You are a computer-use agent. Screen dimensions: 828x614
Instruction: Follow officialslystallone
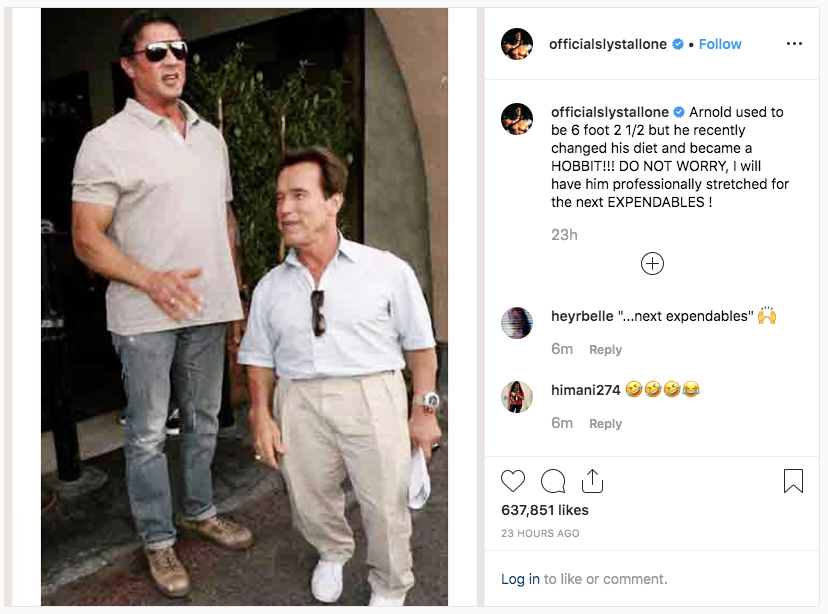click(720, 44)
